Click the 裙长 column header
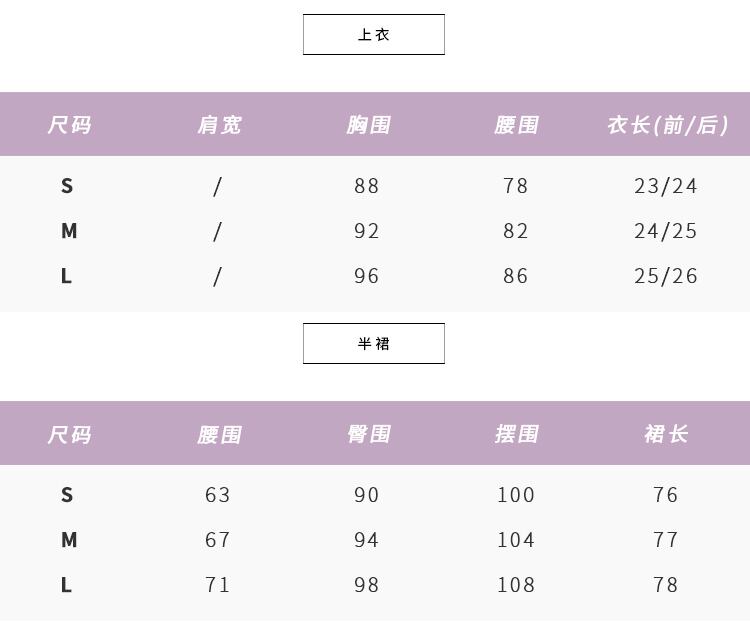750x623 pixels. click(x=666, y=434)
